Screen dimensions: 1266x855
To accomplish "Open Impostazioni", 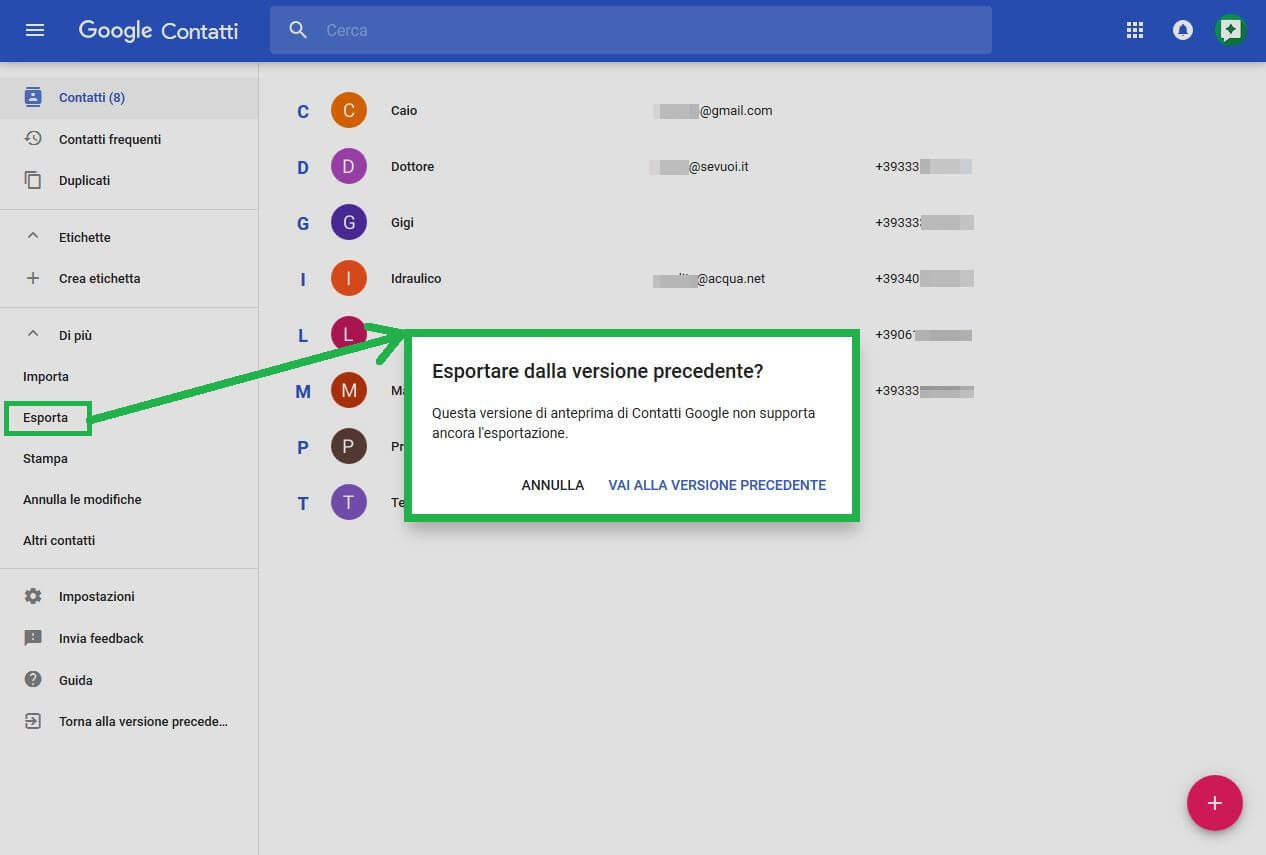I will pos(97,596).
